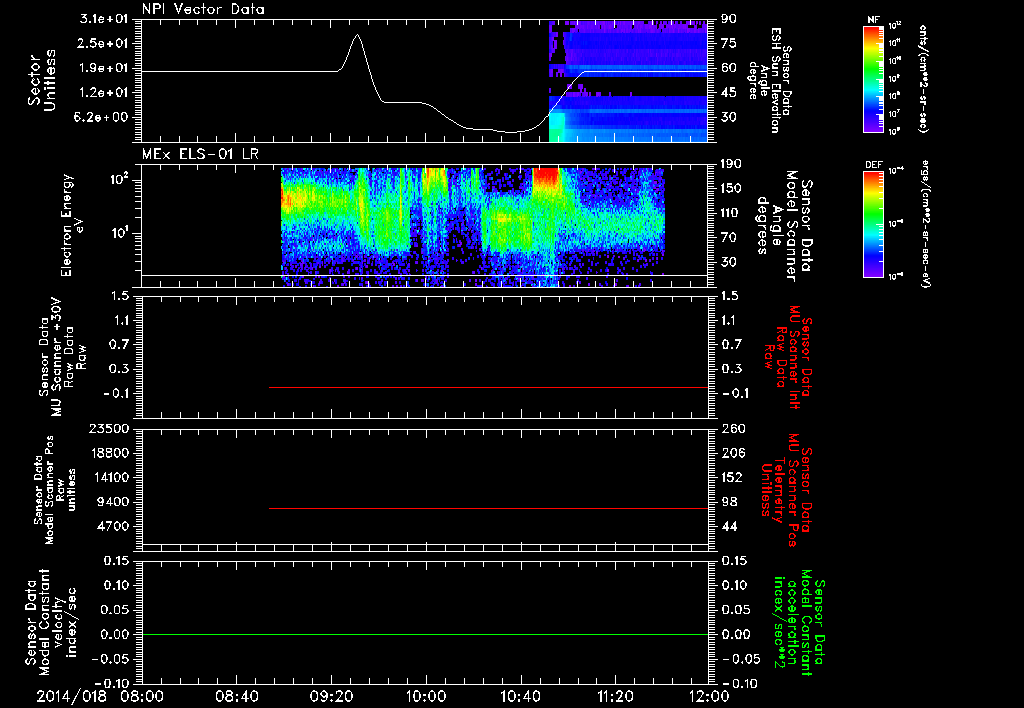Viewport: 1024px width, 708px height.
Task: Click the 'Model Scanner Angle degrees' axis label
Action: [x=784, y=226]
